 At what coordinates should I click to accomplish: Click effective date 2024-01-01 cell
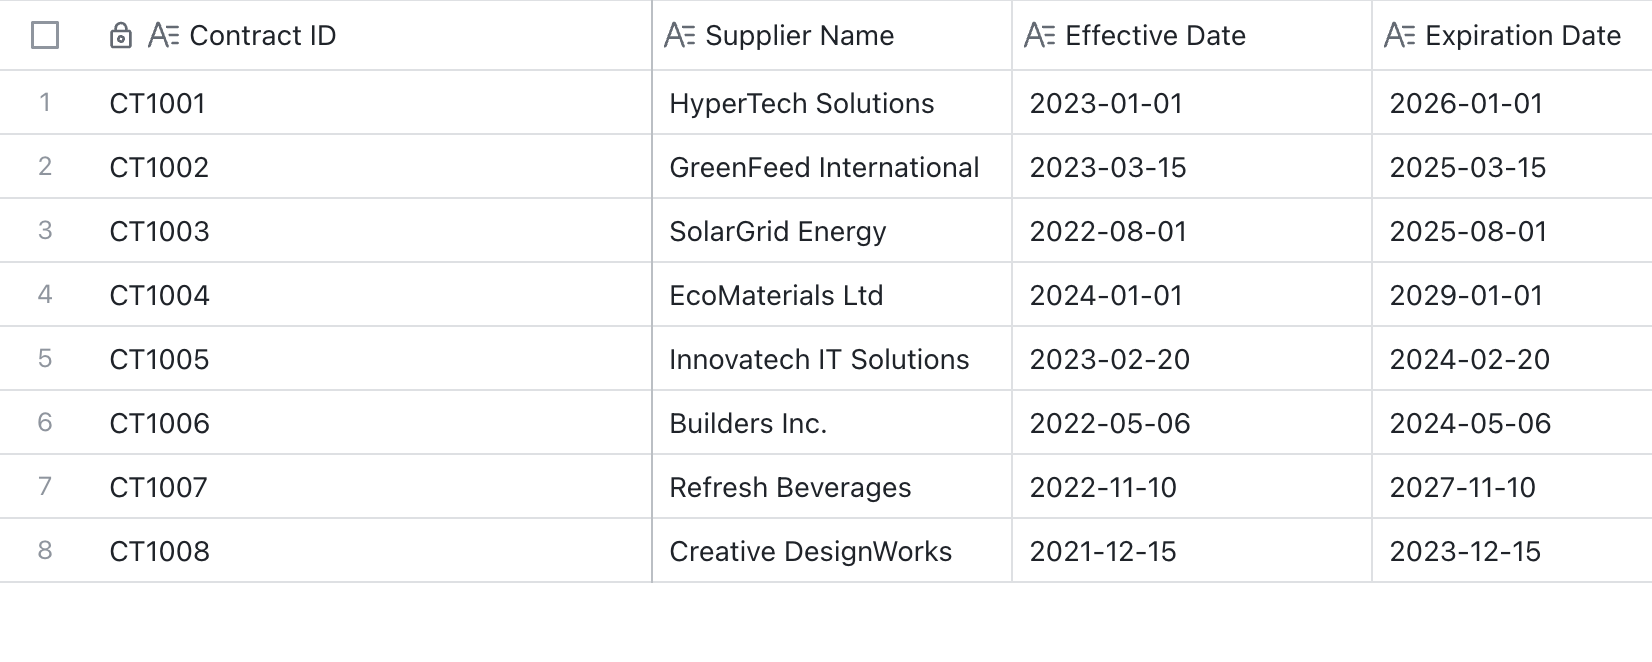coord(1192,295)
